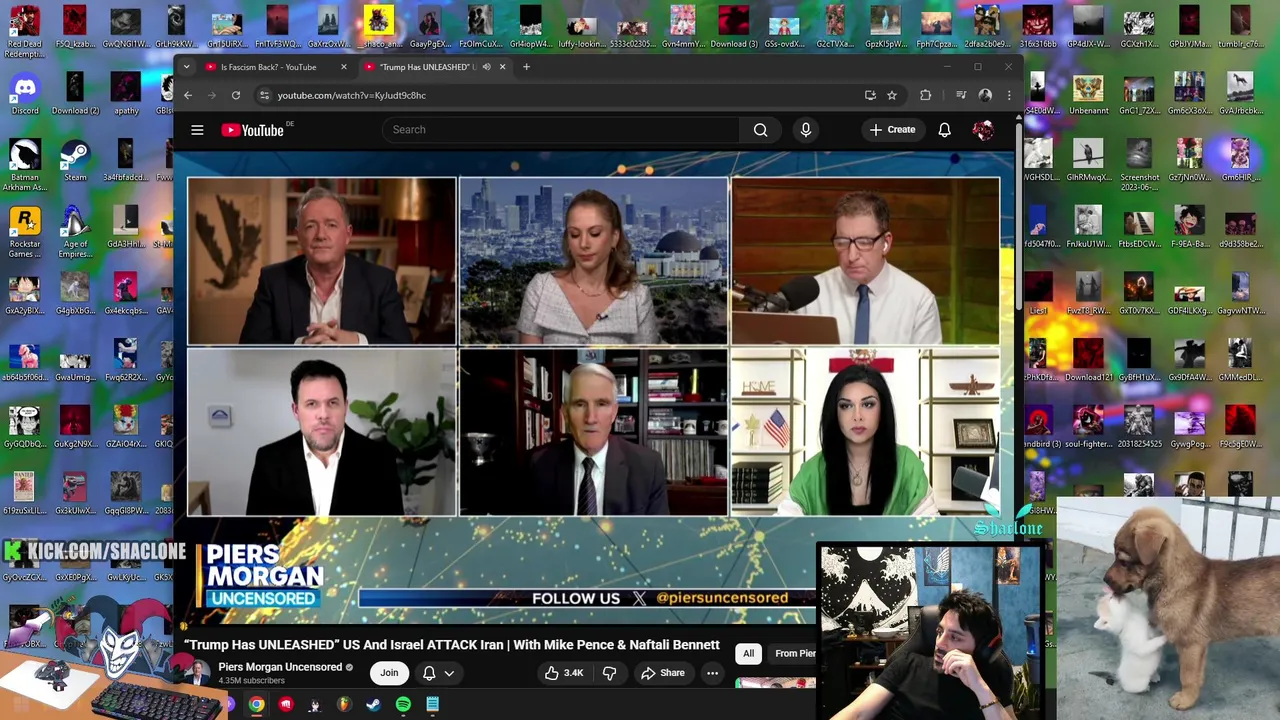Open Chrome three-dot menu

coord(1008,95)
